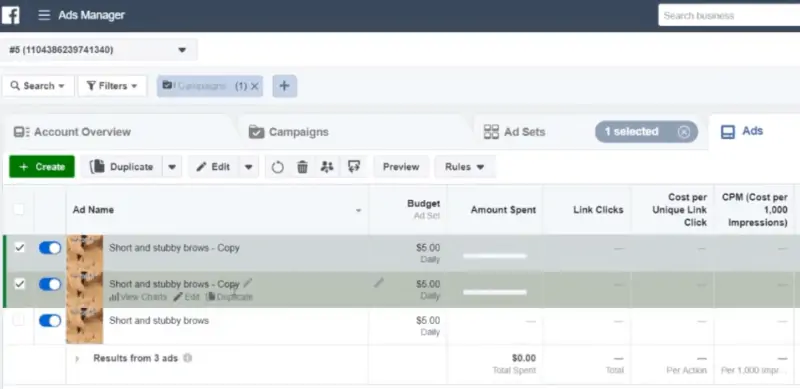Image resolution: width=800 pixels, height=389 pixels.
Task: Turn off the 'Short and stubby brows' ad without Copy
Action: [x=50, y=321]
